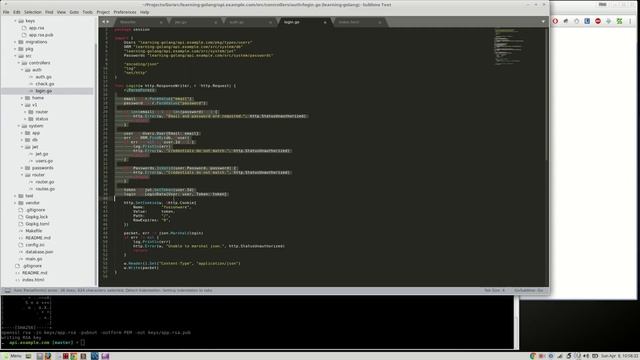Go to previous tab with left arrow

[104, 22]
